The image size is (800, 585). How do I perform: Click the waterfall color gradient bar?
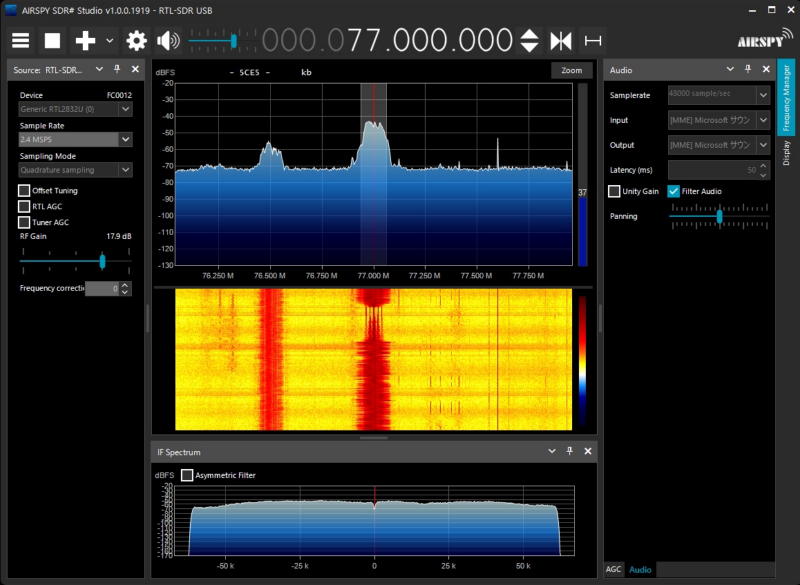coord(582,359)
